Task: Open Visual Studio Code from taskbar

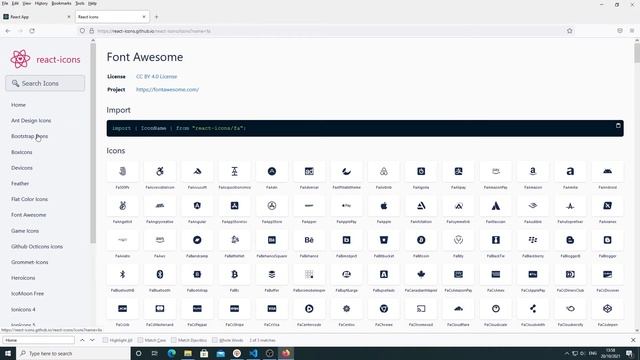Action: 253,353
